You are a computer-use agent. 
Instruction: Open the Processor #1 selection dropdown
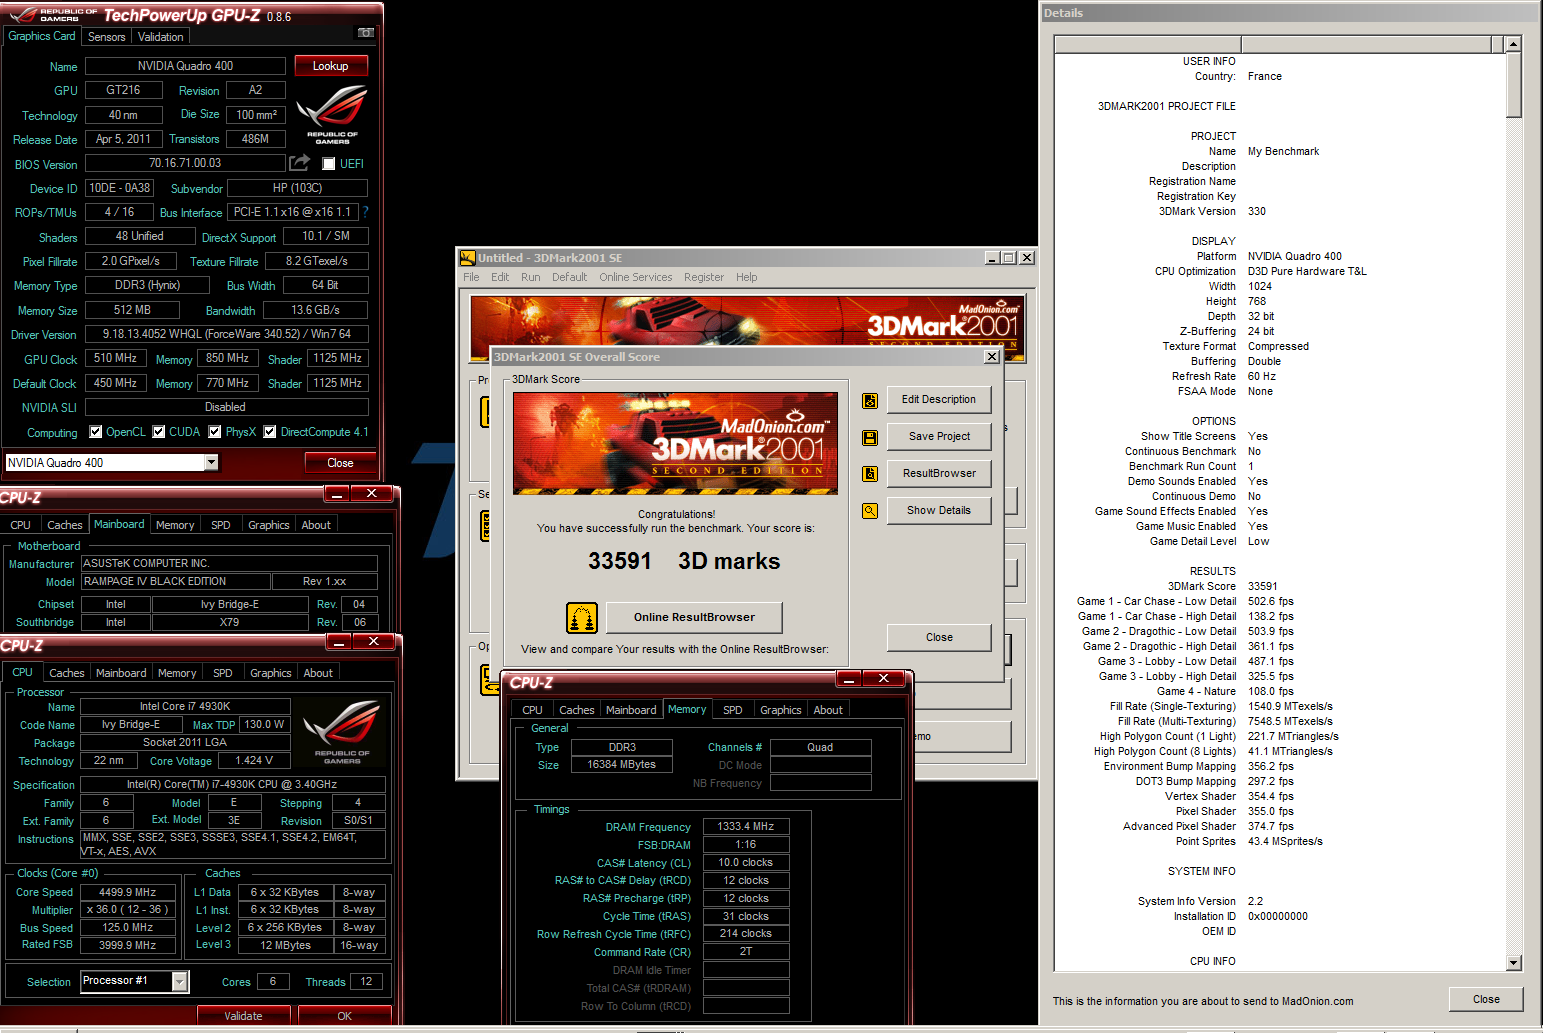click(x=180, y=982)
